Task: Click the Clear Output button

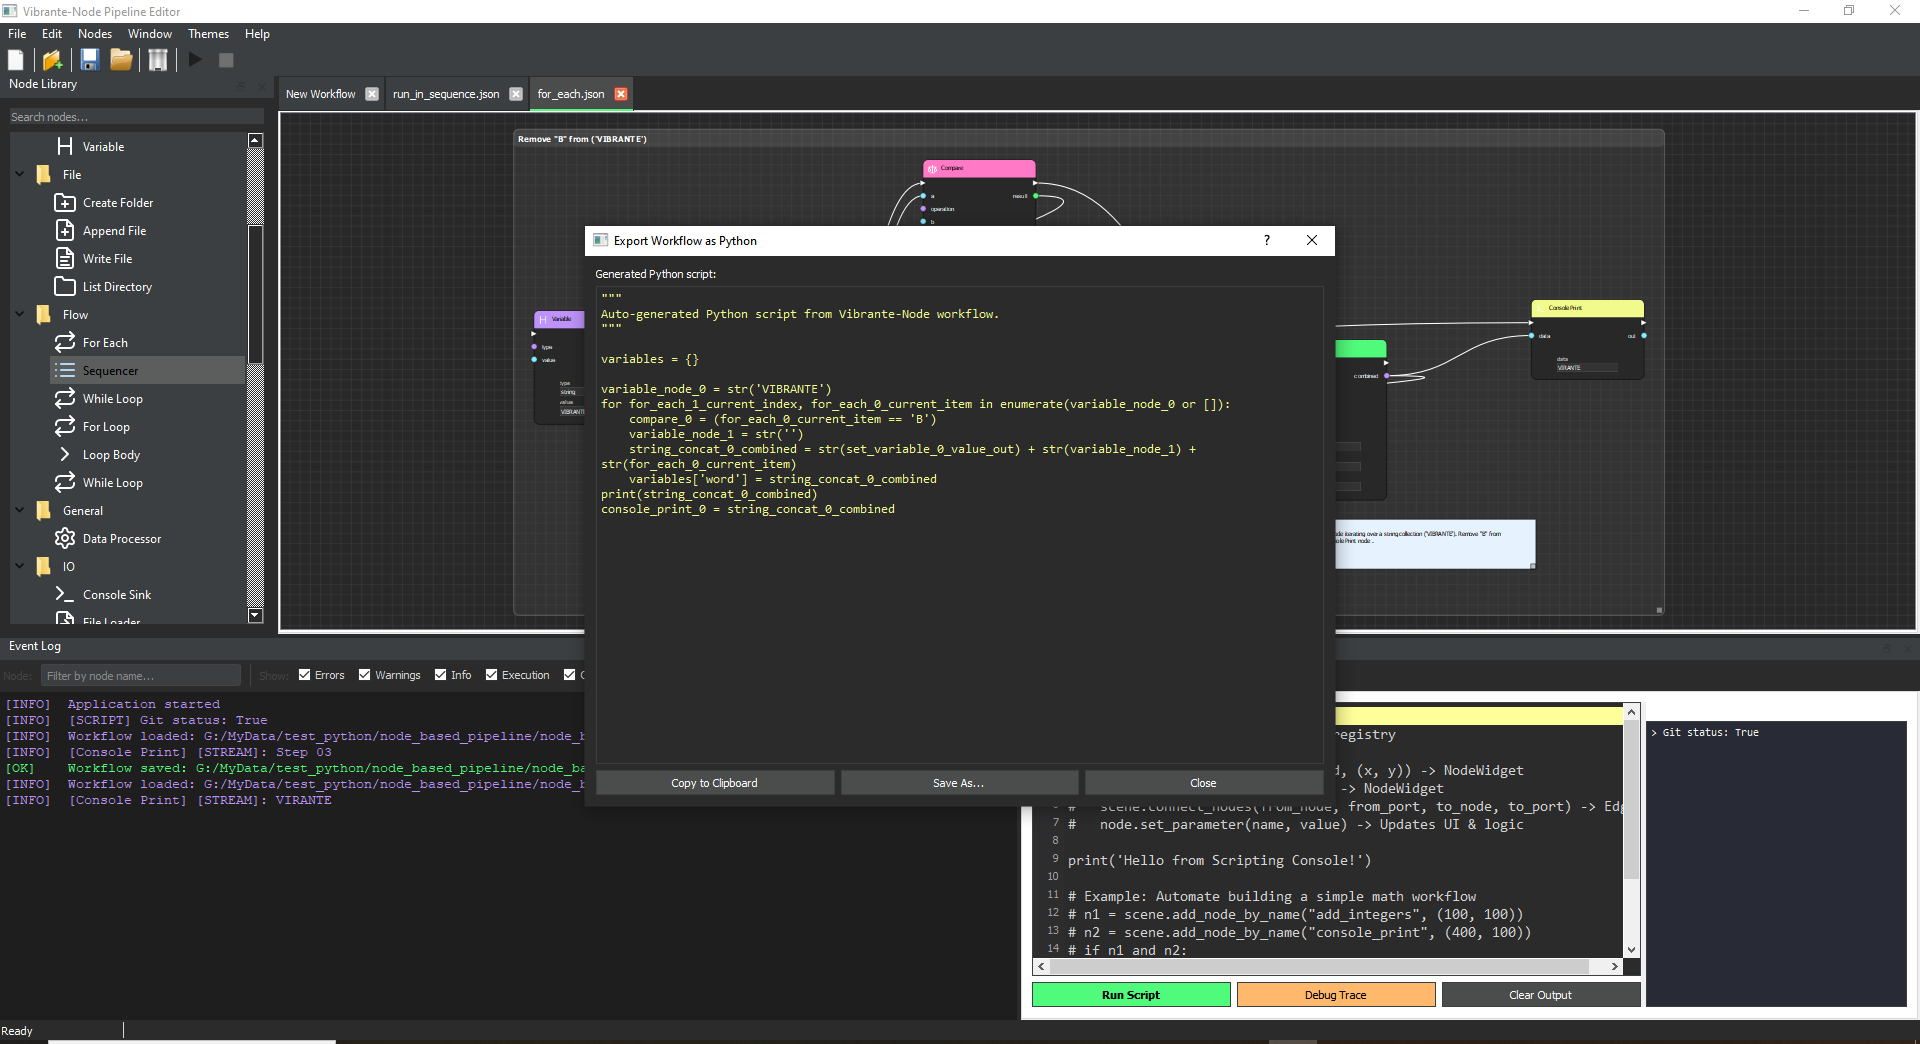Action: pos(1540,995)
